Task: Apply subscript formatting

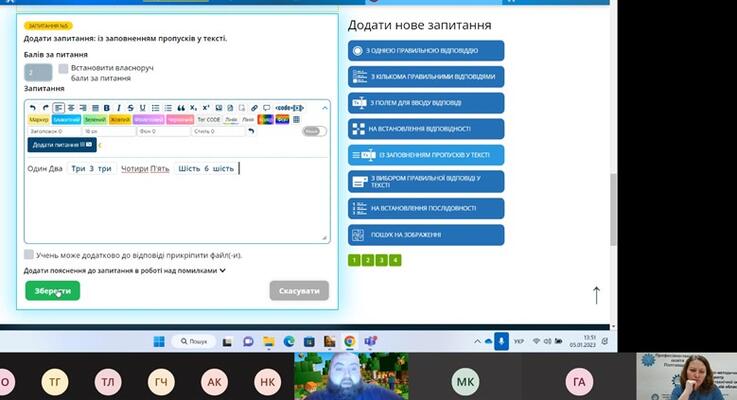Action: pos(193,108)
